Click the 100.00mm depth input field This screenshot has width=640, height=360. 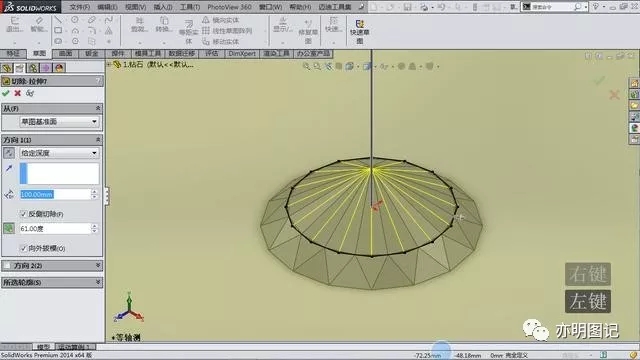pos(55,194)
